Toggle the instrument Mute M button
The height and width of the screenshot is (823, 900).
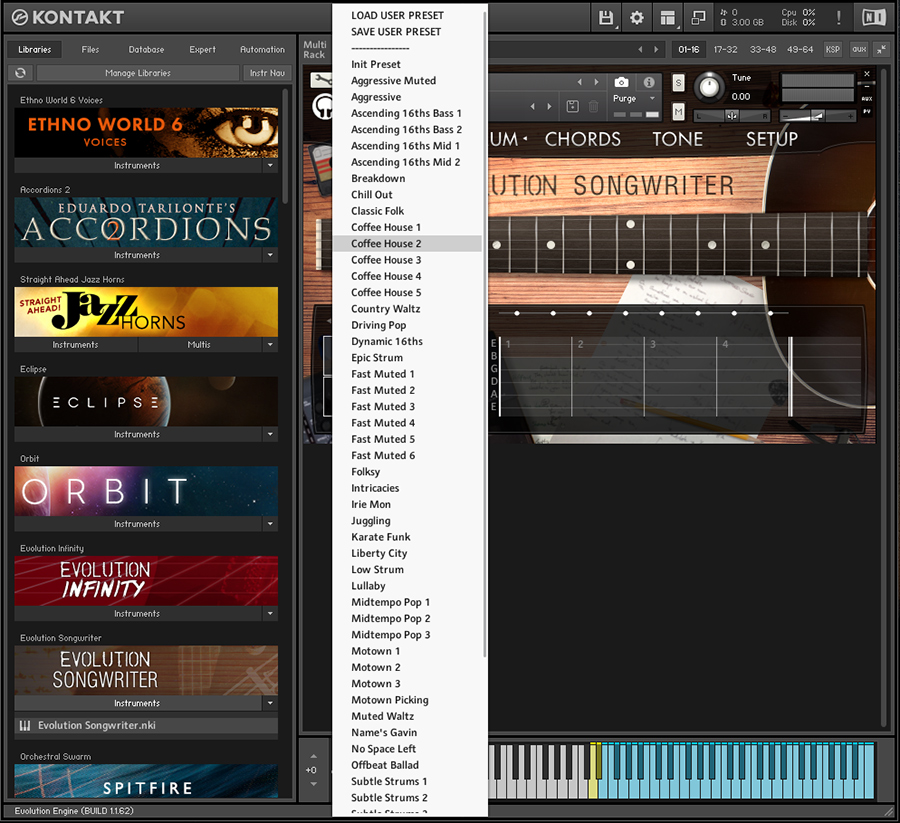678,111
